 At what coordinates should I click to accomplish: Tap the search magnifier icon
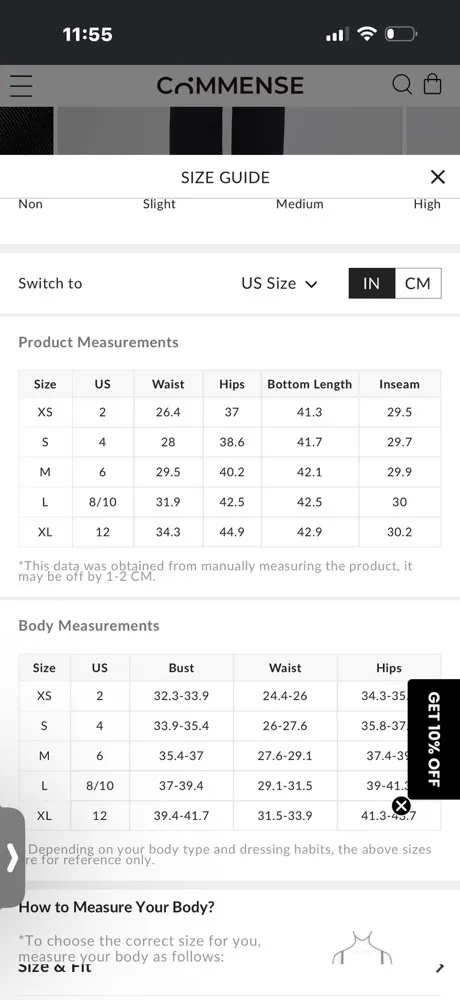coord(402,84)
